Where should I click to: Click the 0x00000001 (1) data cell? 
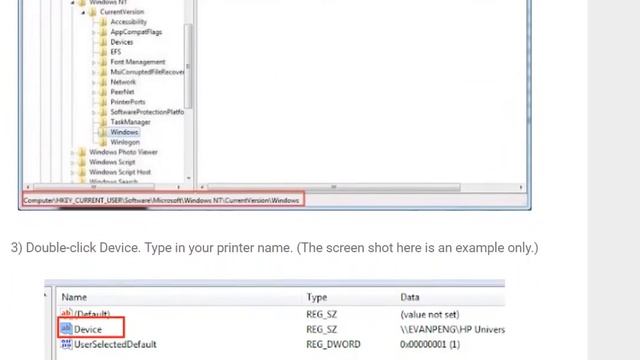[x=430, y=344]
